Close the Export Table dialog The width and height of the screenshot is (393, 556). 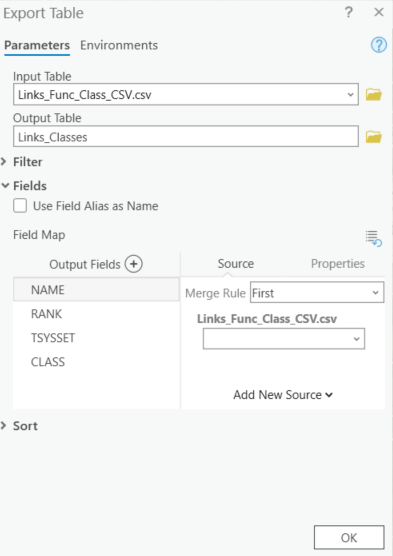379,12
